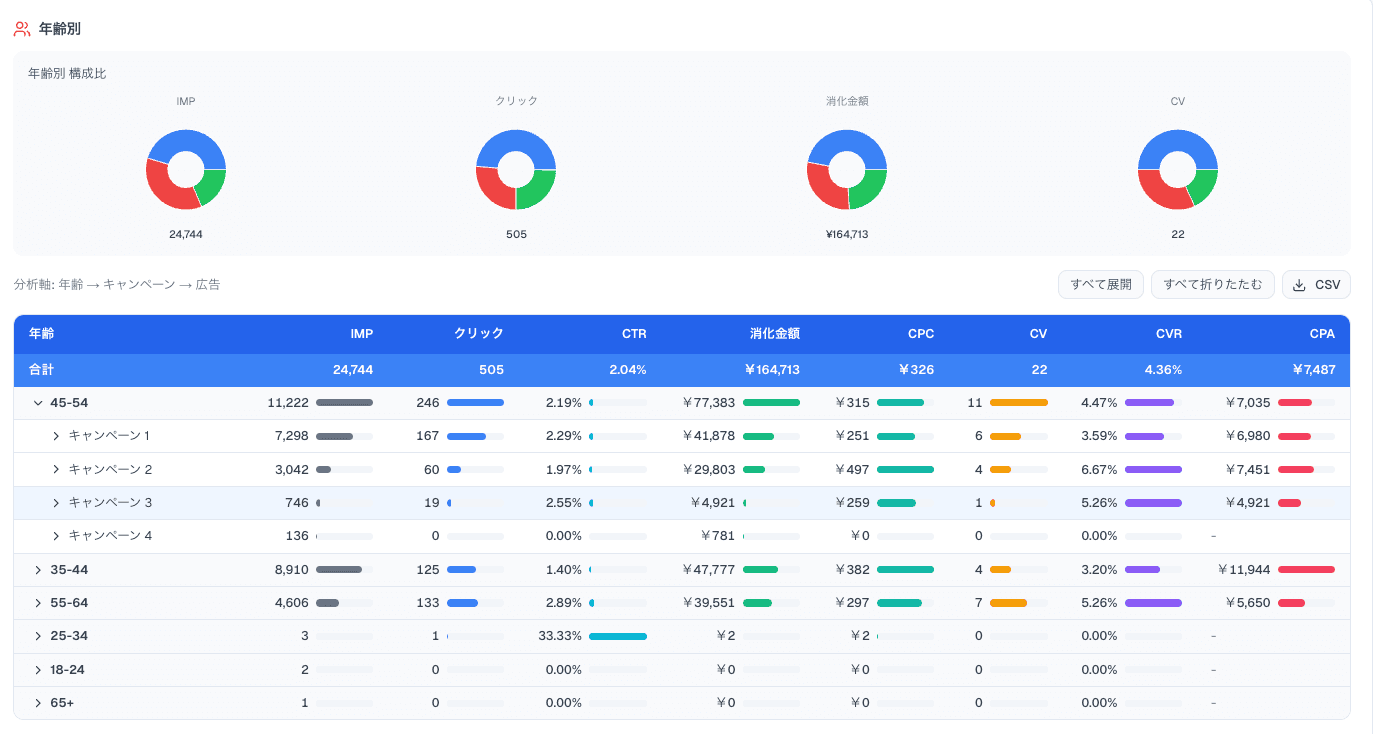This screenshot has width=1373, height=734.
Task: Click the CPA column header
Action: (x=1322, y=334)
